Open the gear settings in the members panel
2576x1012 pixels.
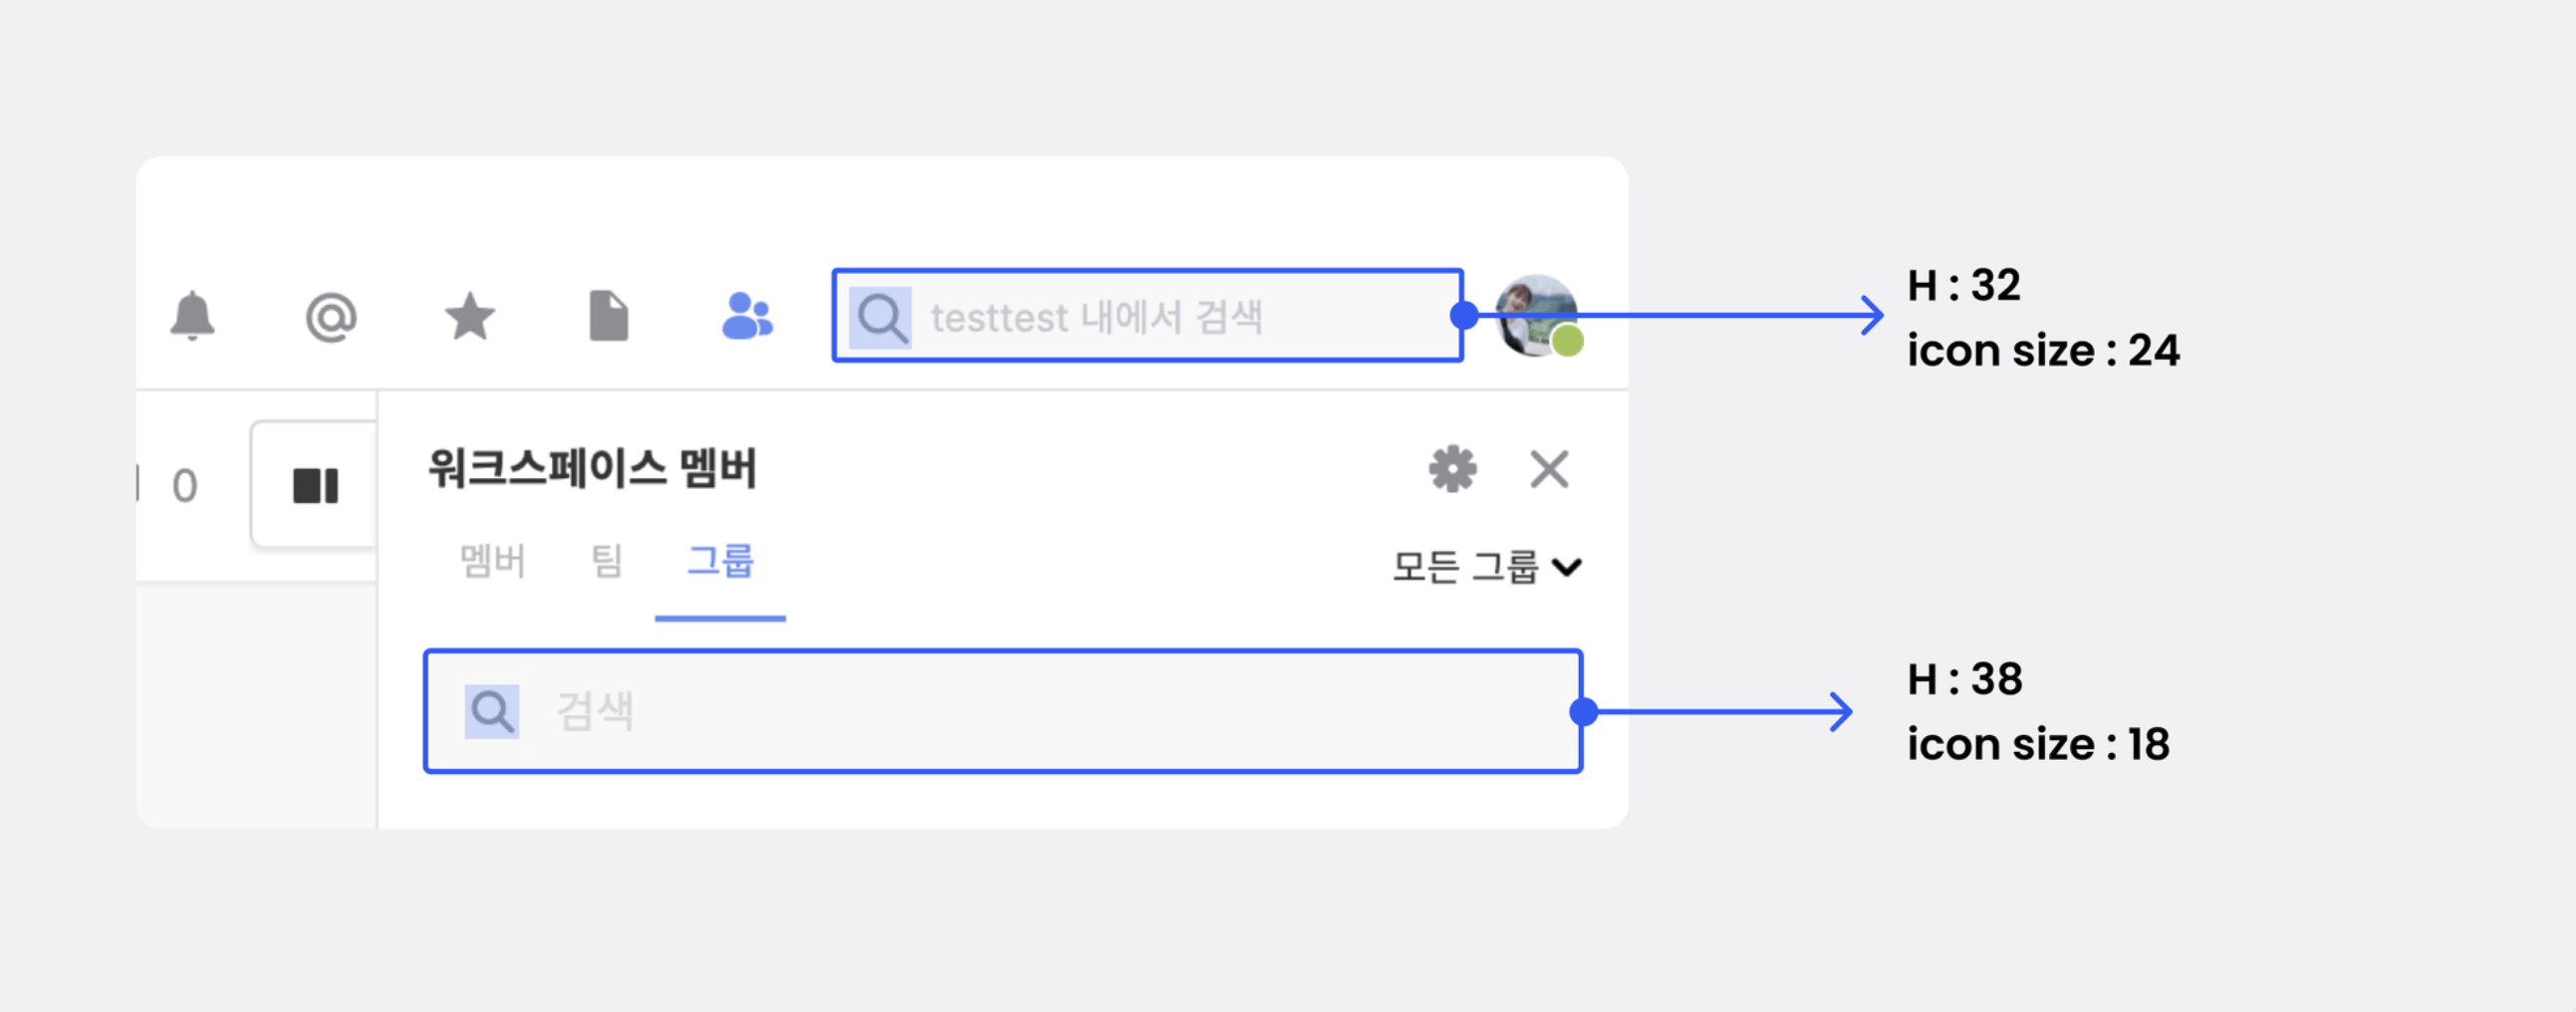pyautogui.click(x=1452, y=469)
